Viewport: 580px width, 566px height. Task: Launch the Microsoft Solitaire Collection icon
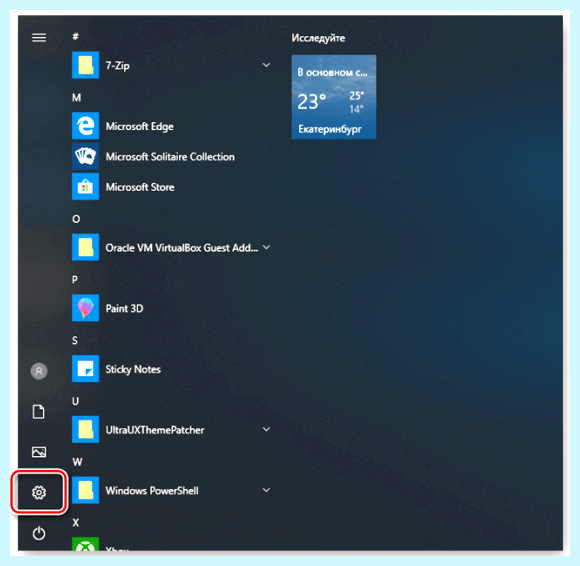tap(85, 156)
